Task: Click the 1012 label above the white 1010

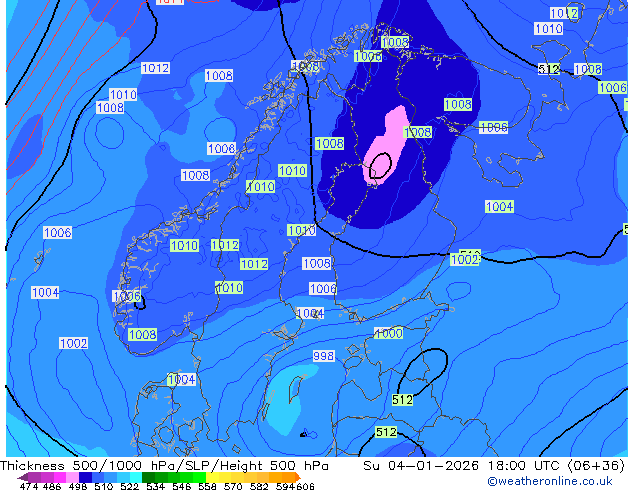Action: coord(564,13)
